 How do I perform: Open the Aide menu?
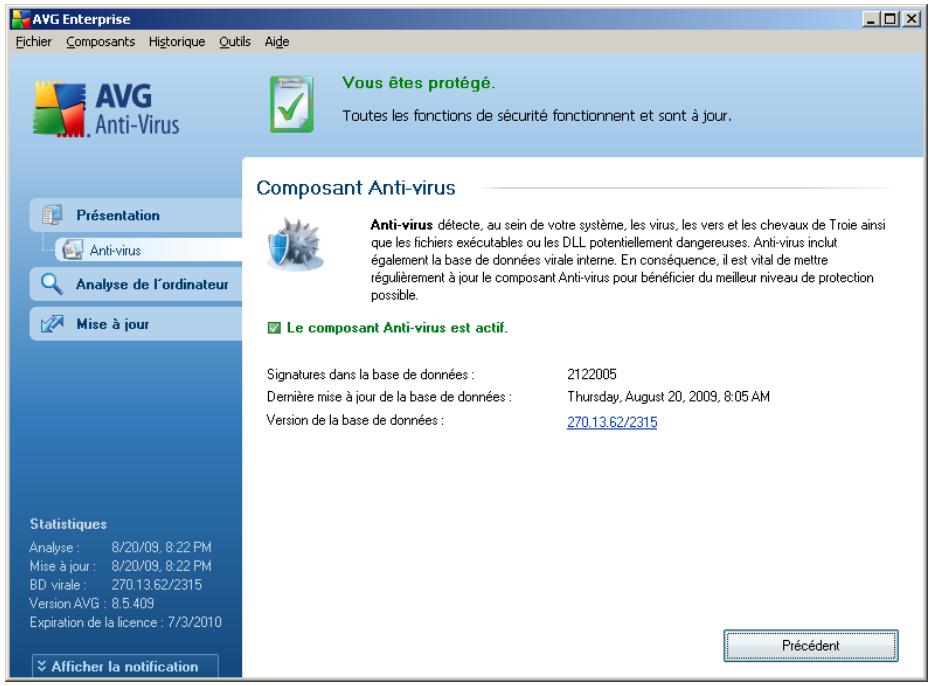coord(277,42)
